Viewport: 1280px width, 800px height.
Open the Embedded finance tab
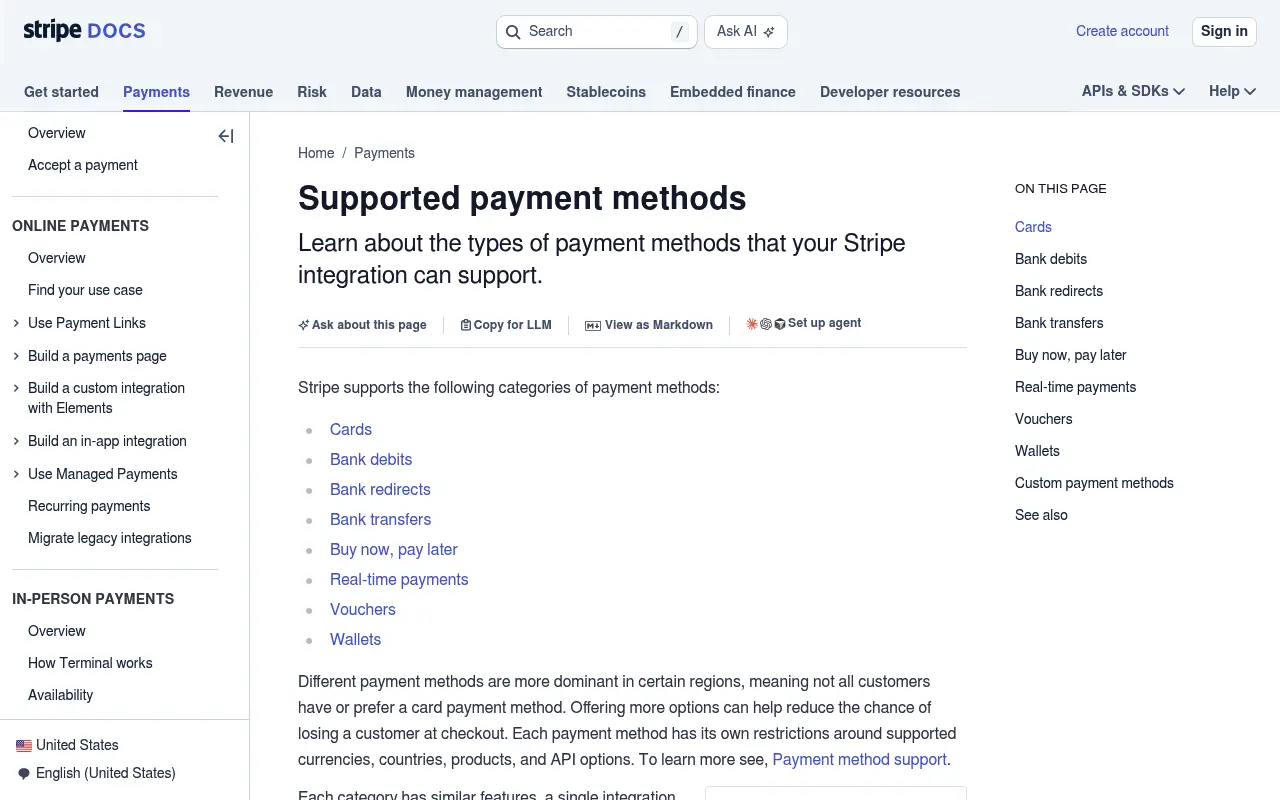pyautogui.click(x=733, y=92)
